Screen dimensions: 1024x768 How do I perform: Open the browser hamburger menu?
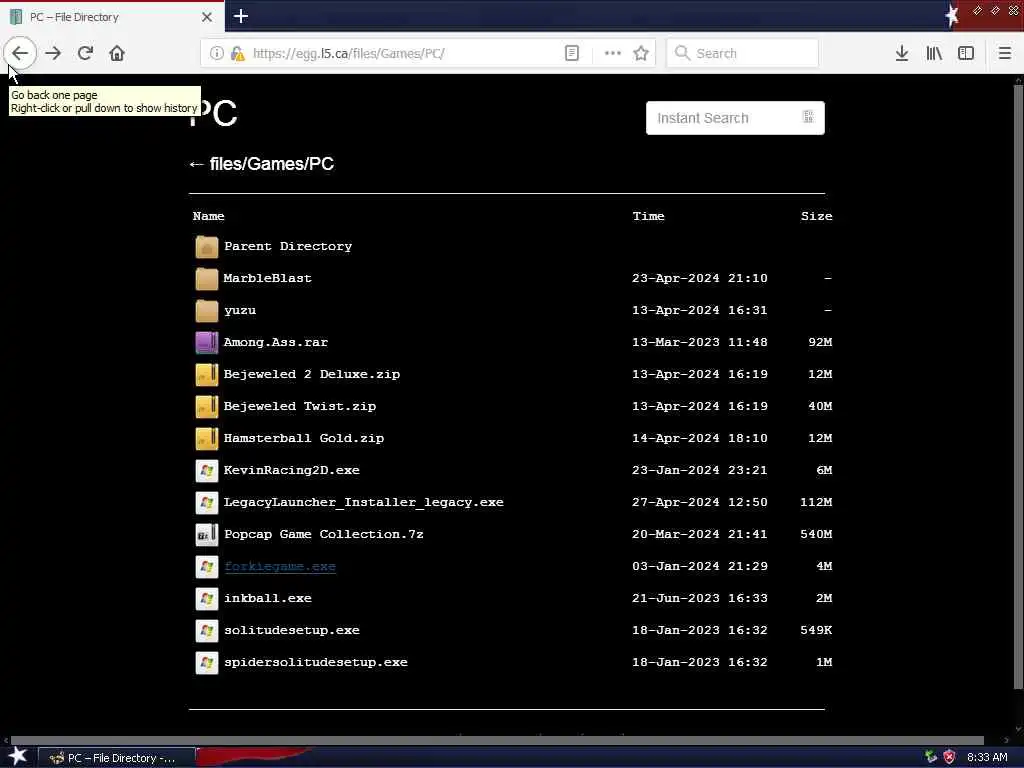pyautogui.click(x=1005, y=54)
